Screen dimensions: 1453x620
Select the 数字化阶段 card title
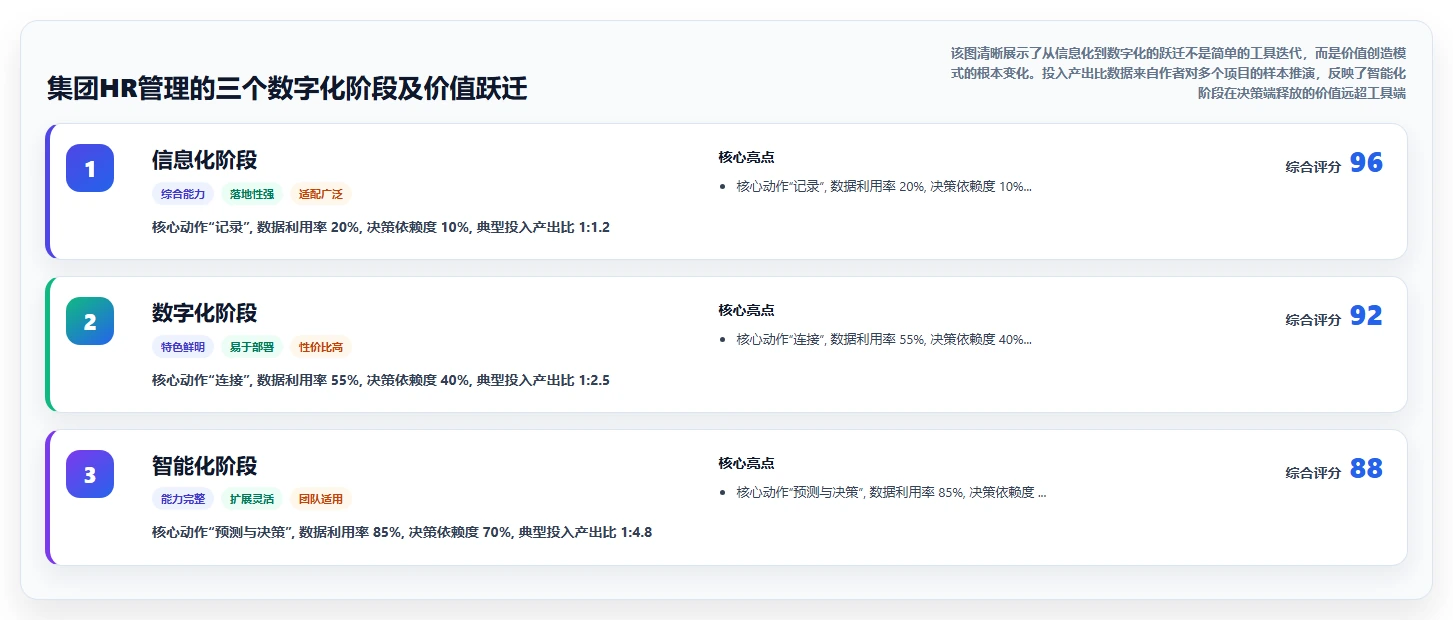tap(205, 313)
